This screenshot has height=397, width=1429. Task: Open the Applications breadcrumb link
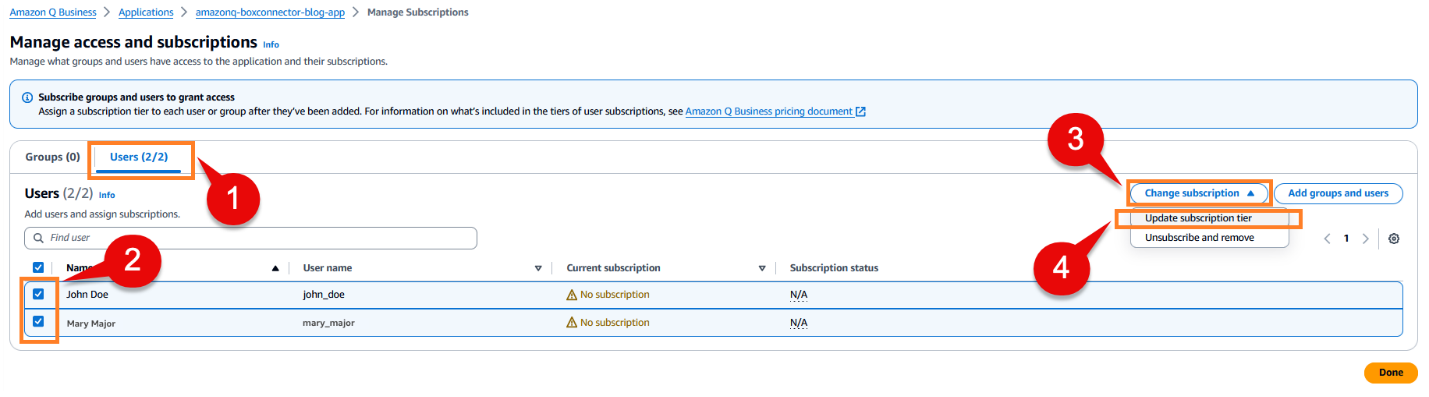(145, 12)
